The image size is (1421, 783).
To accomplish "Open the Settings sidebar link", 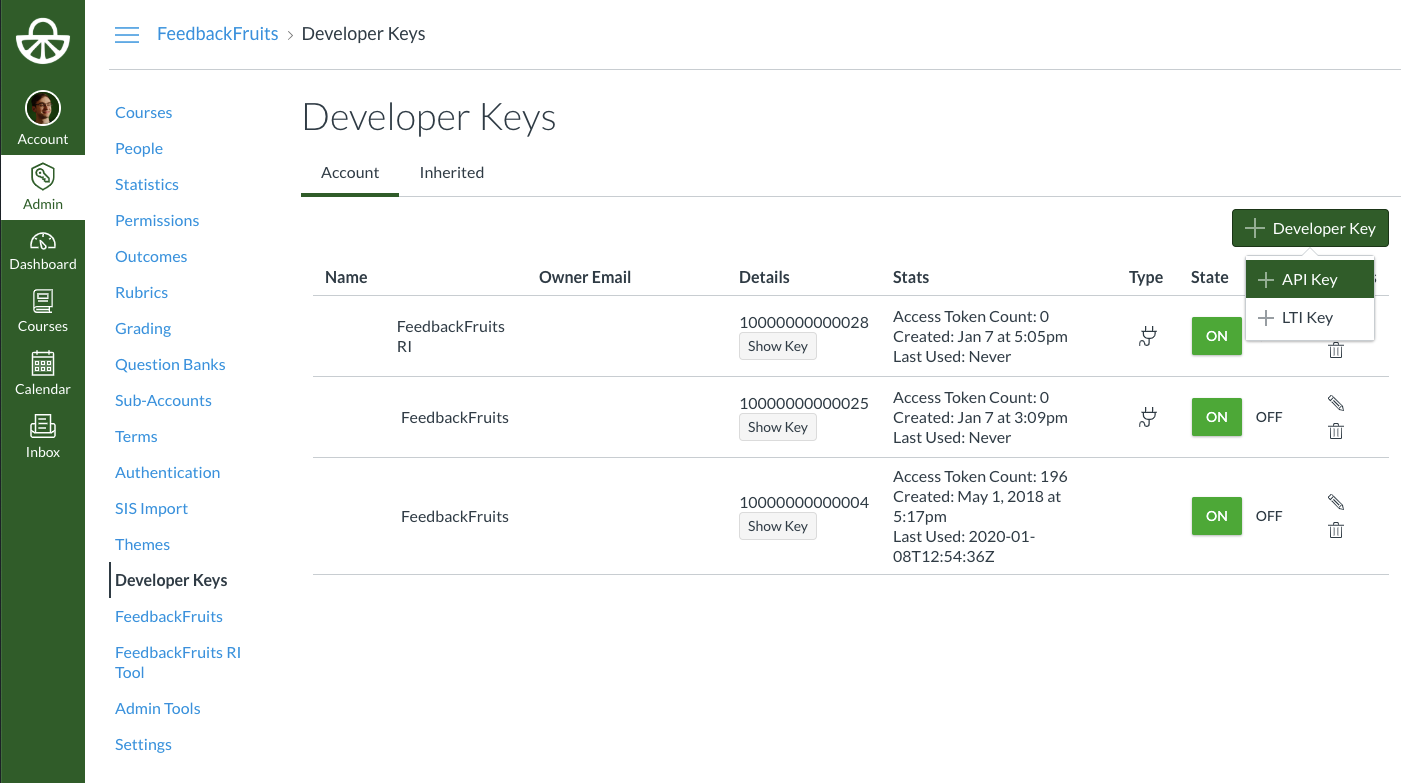I will pos(144,744).
